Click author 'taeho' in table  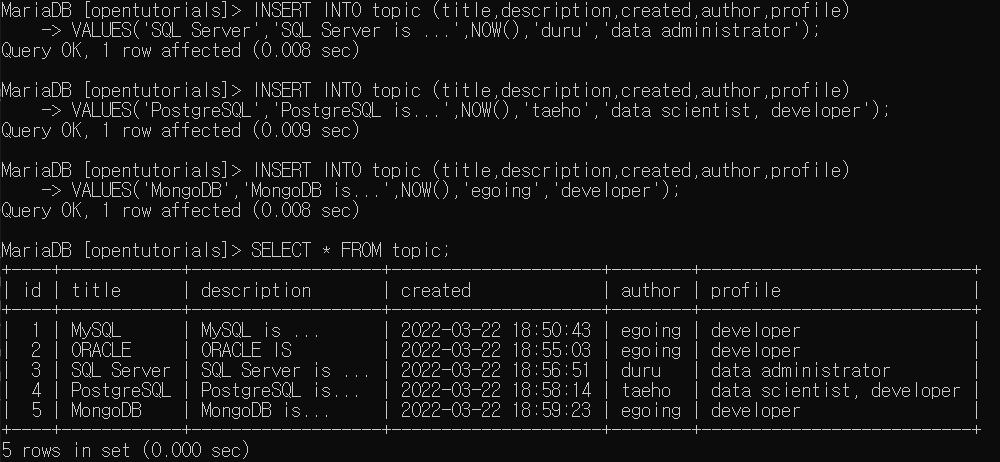(646, 391)
